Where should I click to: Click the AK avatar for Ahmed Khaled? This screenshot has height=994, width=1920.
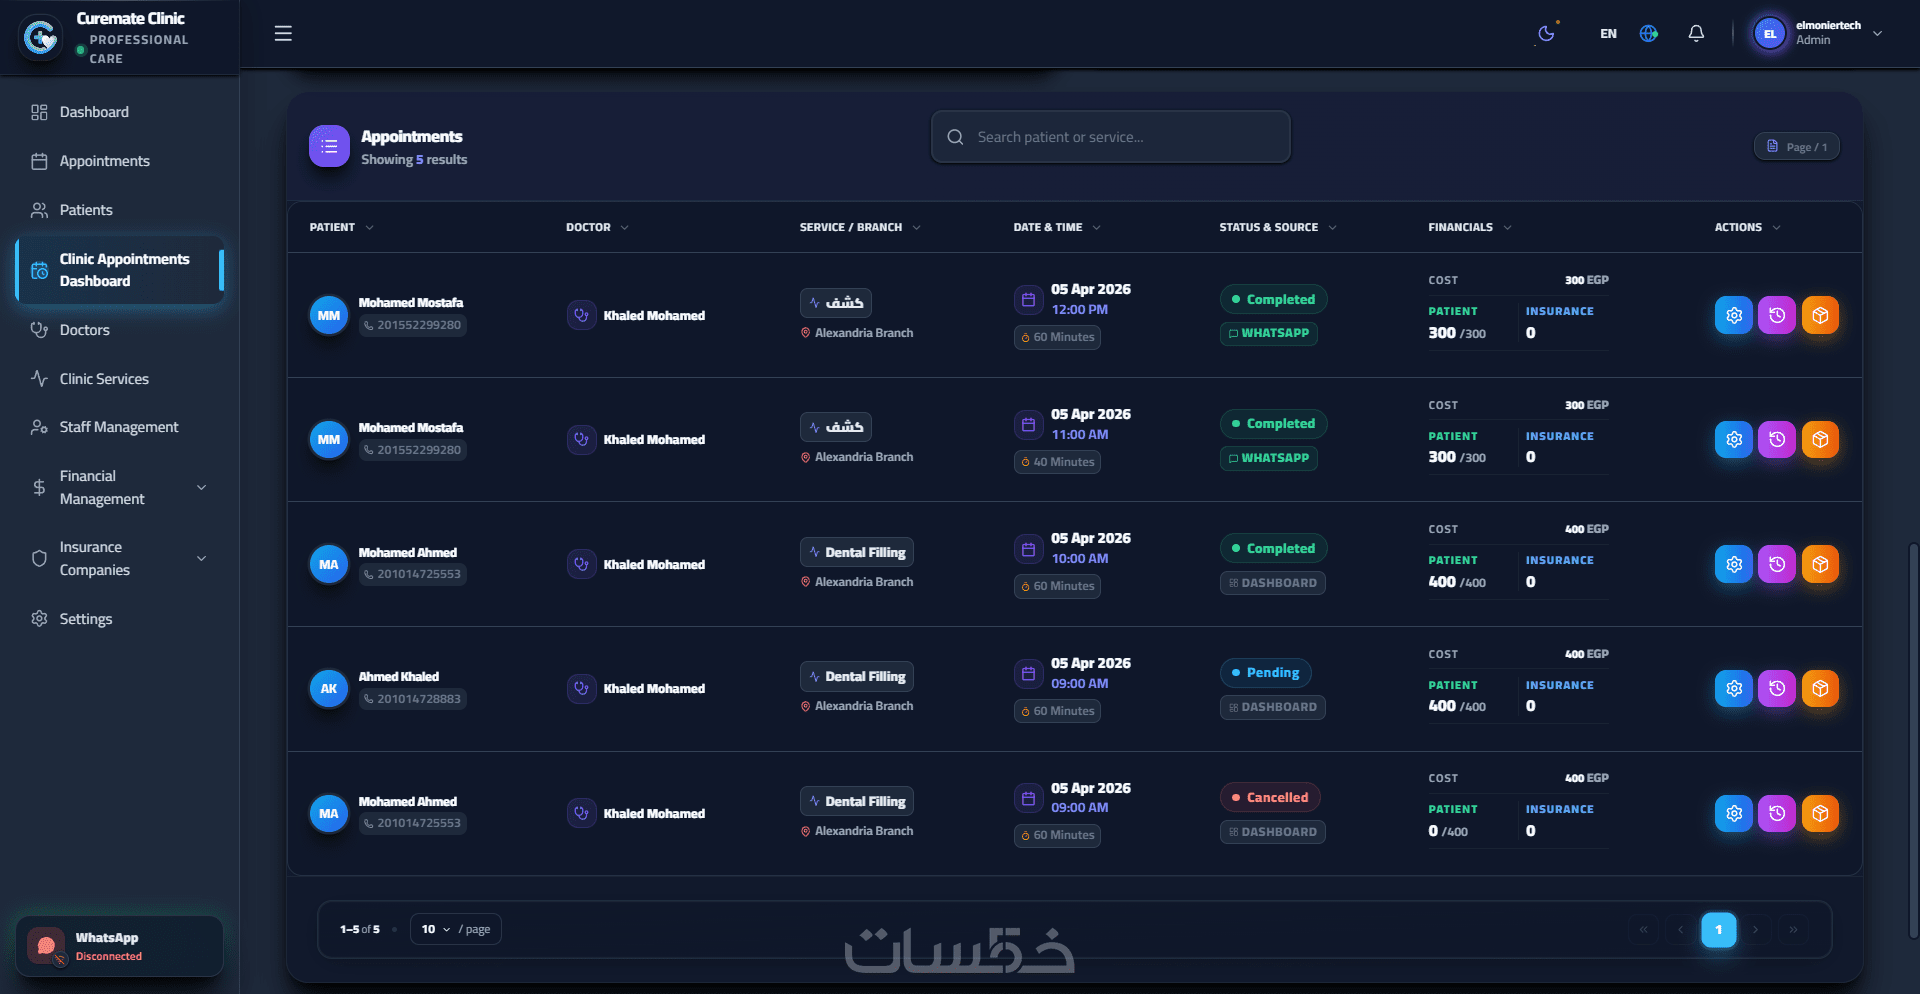pyautogui.click(x=329, y=689)
